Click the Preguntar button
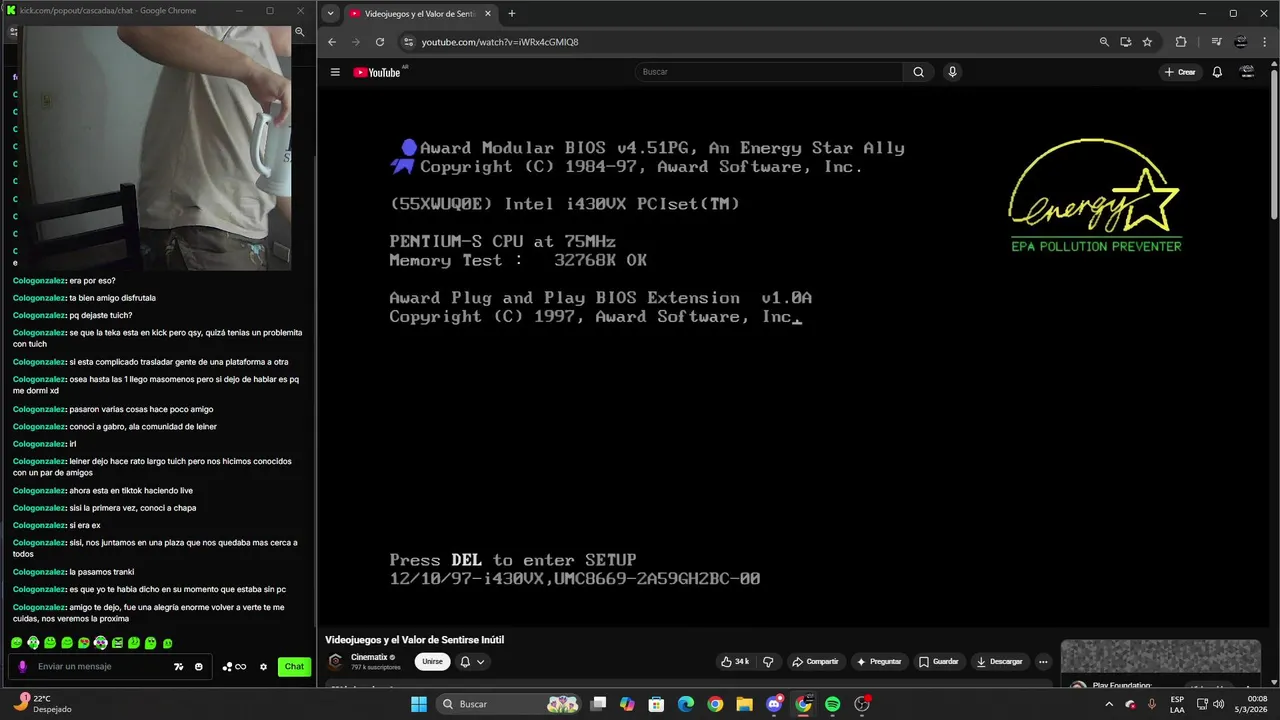The image size is (1280, 720). pyautogui.click(x=879, y=662)
